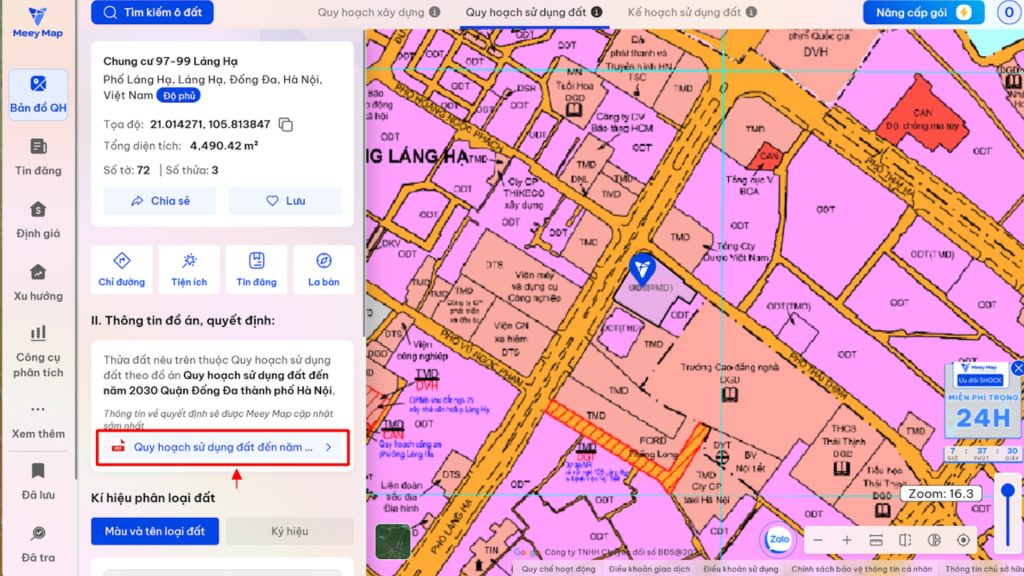Open the Tiện ích utilities panel
Image resolution: width=1024 pixels, height=576 pixels.
189,268
